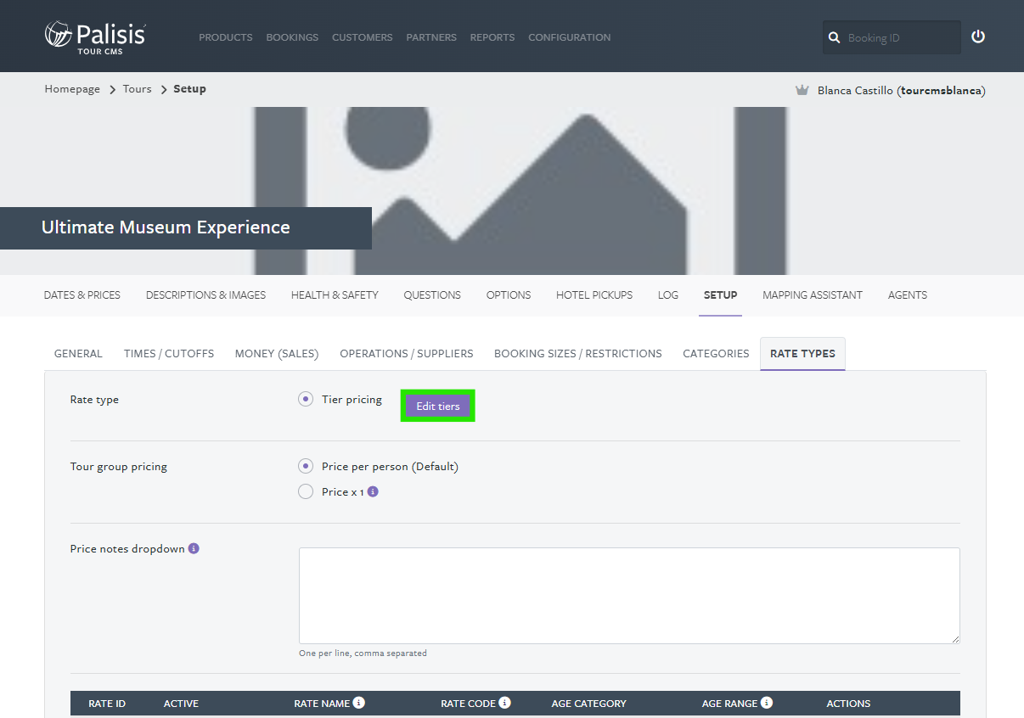
Task: Click the Age Category column header
Action: [x=588, y=704]
